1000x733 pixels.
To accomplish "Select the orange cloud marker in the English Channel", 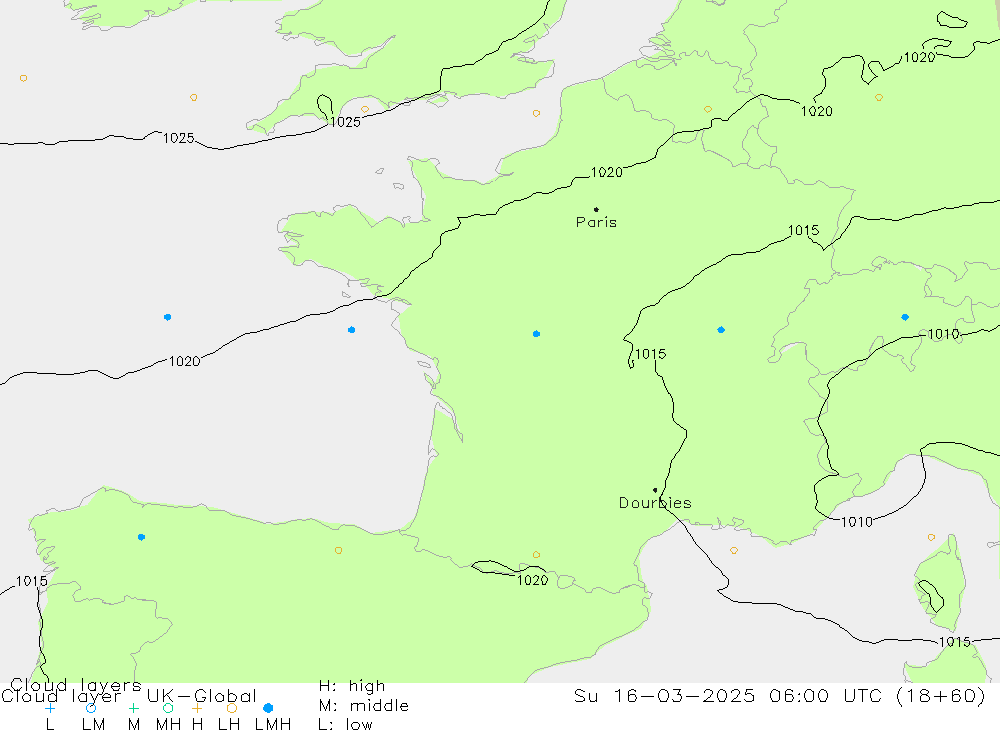I will [x=536, y=114].
